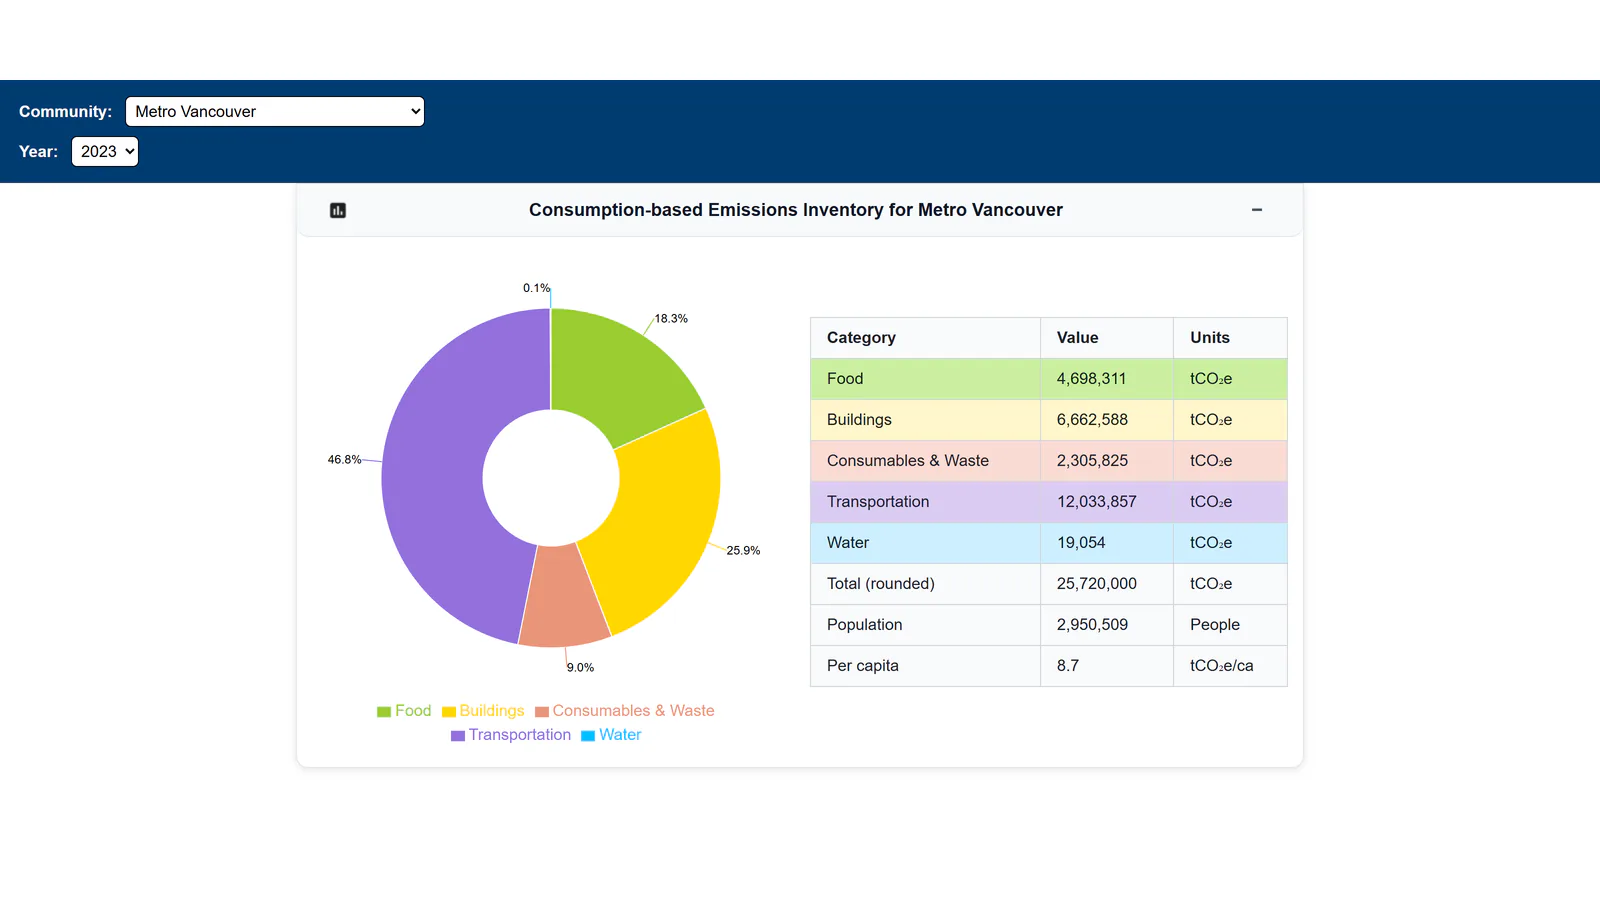Open the Community dropdown
The width and height of the screenshot is (1600, 900).
point(275,111)
